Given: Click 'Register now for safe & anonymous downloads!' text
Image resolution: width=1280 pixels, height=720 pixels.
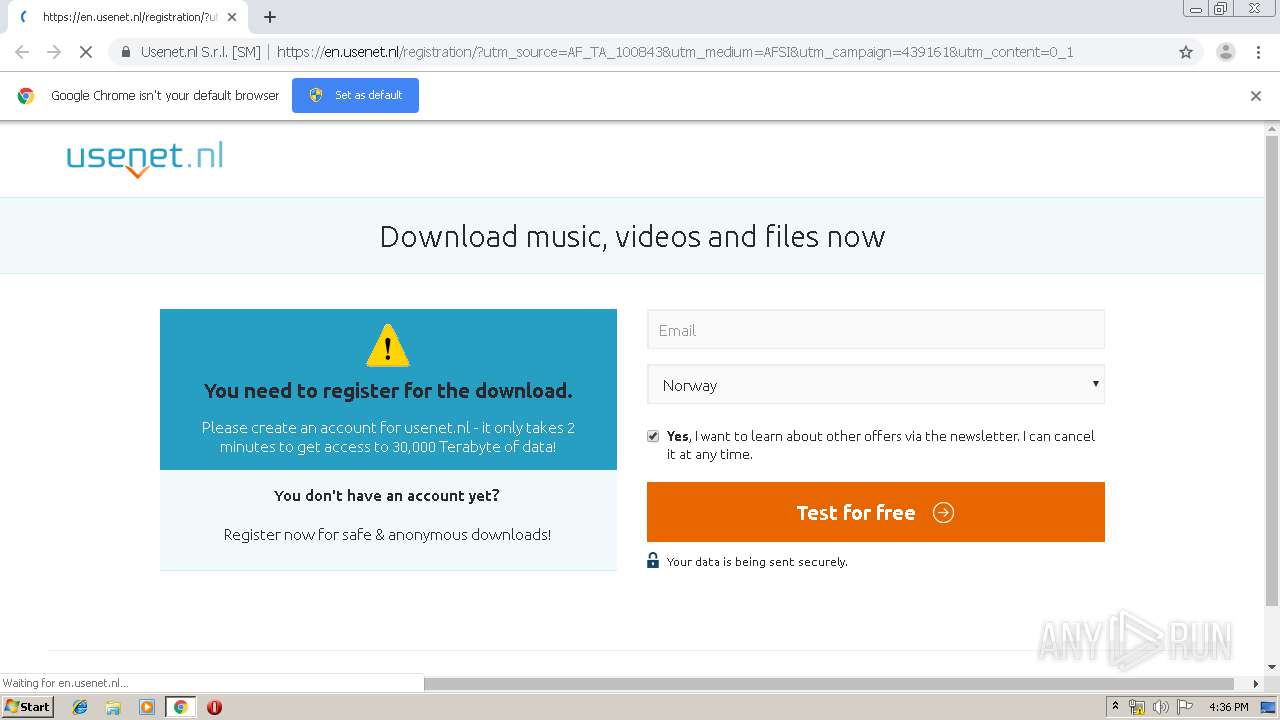Looking at the screenshot, I should pyautogui.click(x=388, y=534).
